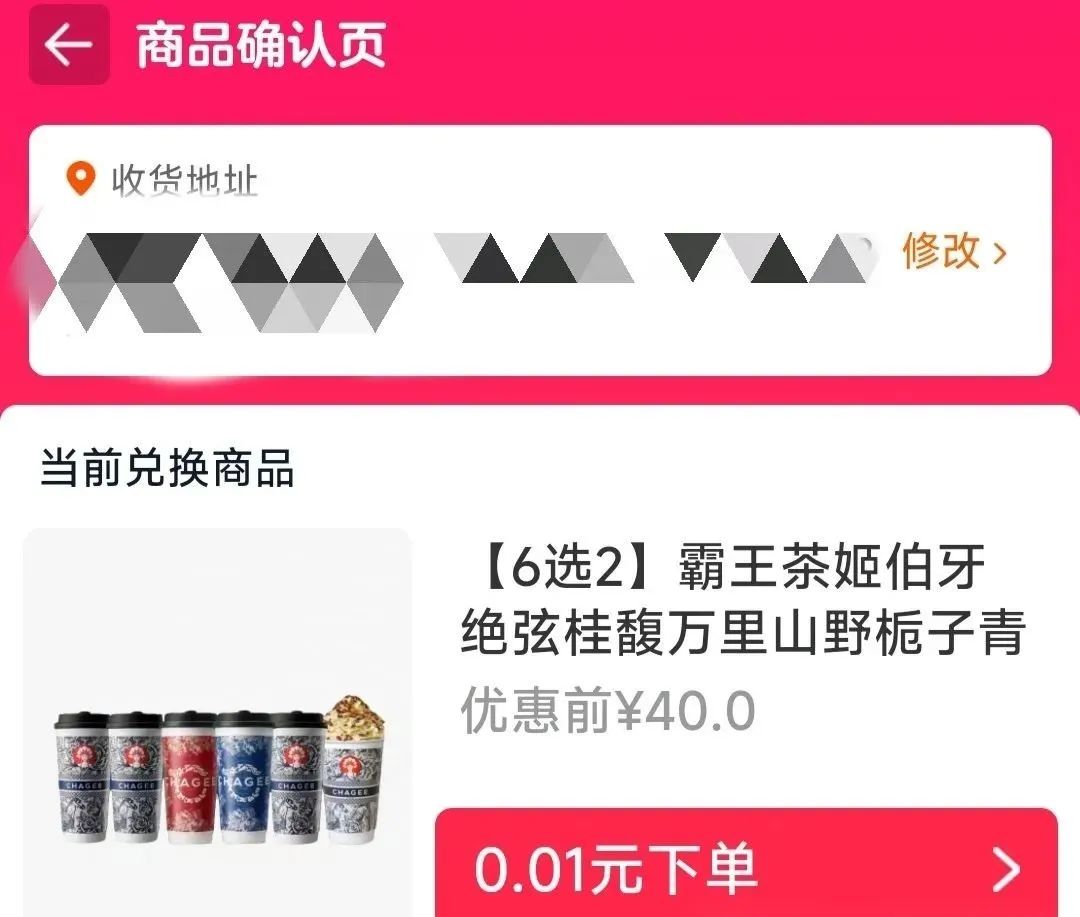Click the 收货地址 label
The height and width of the screenshot is (917, 1080).
pyautogui.click(x=185, y=181)
